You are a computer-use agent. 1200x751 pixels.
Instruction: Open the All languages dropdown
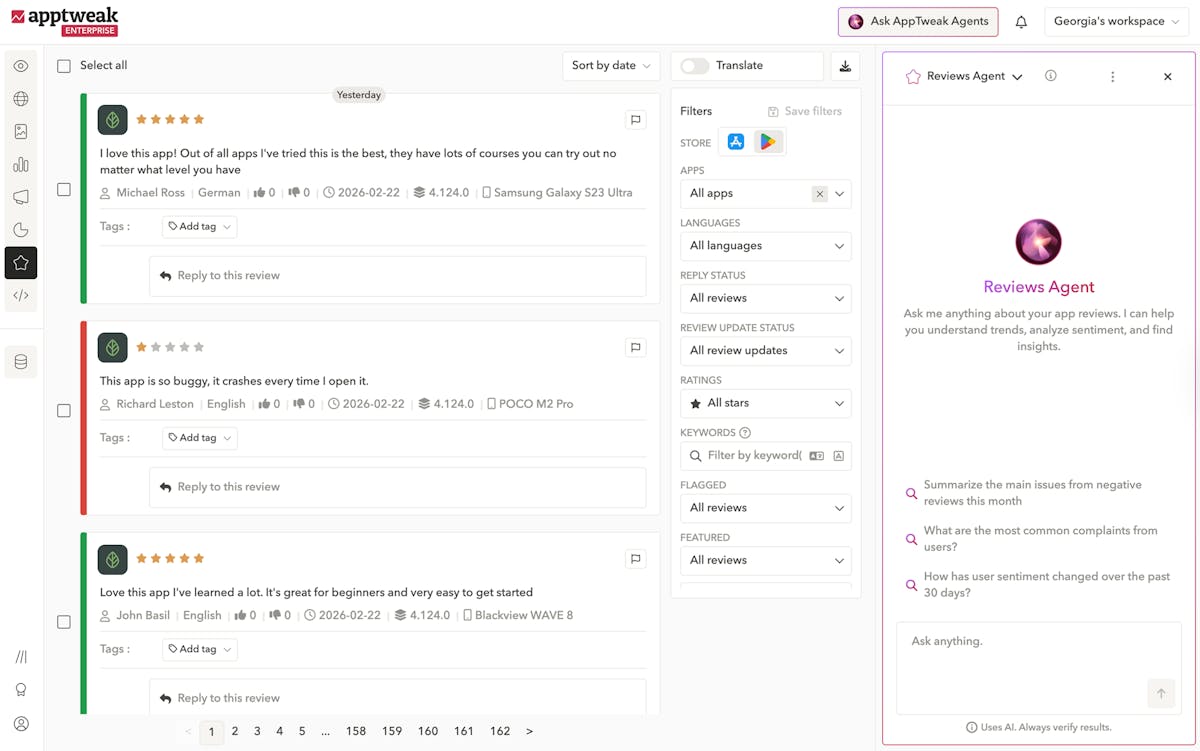(765, 246)
